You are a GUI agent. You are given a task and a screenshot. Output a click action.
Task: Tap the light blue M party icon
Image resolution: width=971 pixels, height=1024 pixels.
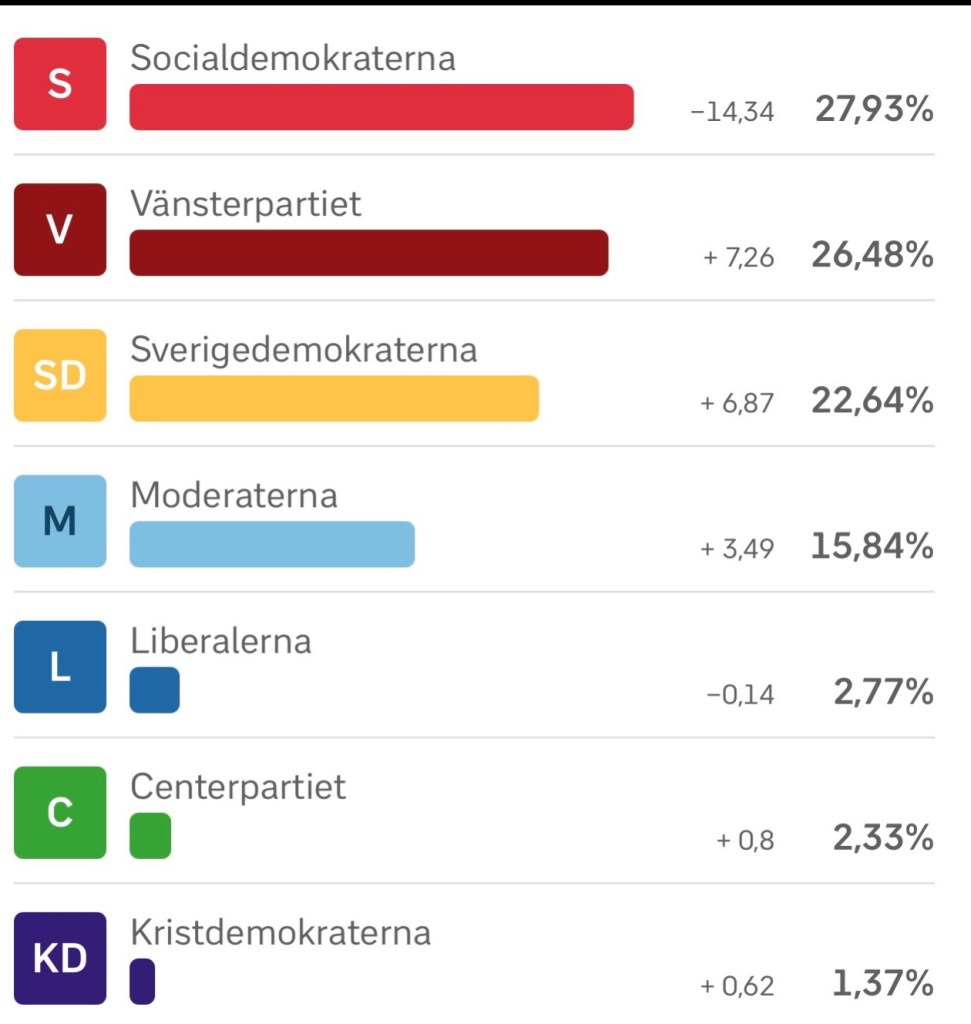tap(60, 521)
